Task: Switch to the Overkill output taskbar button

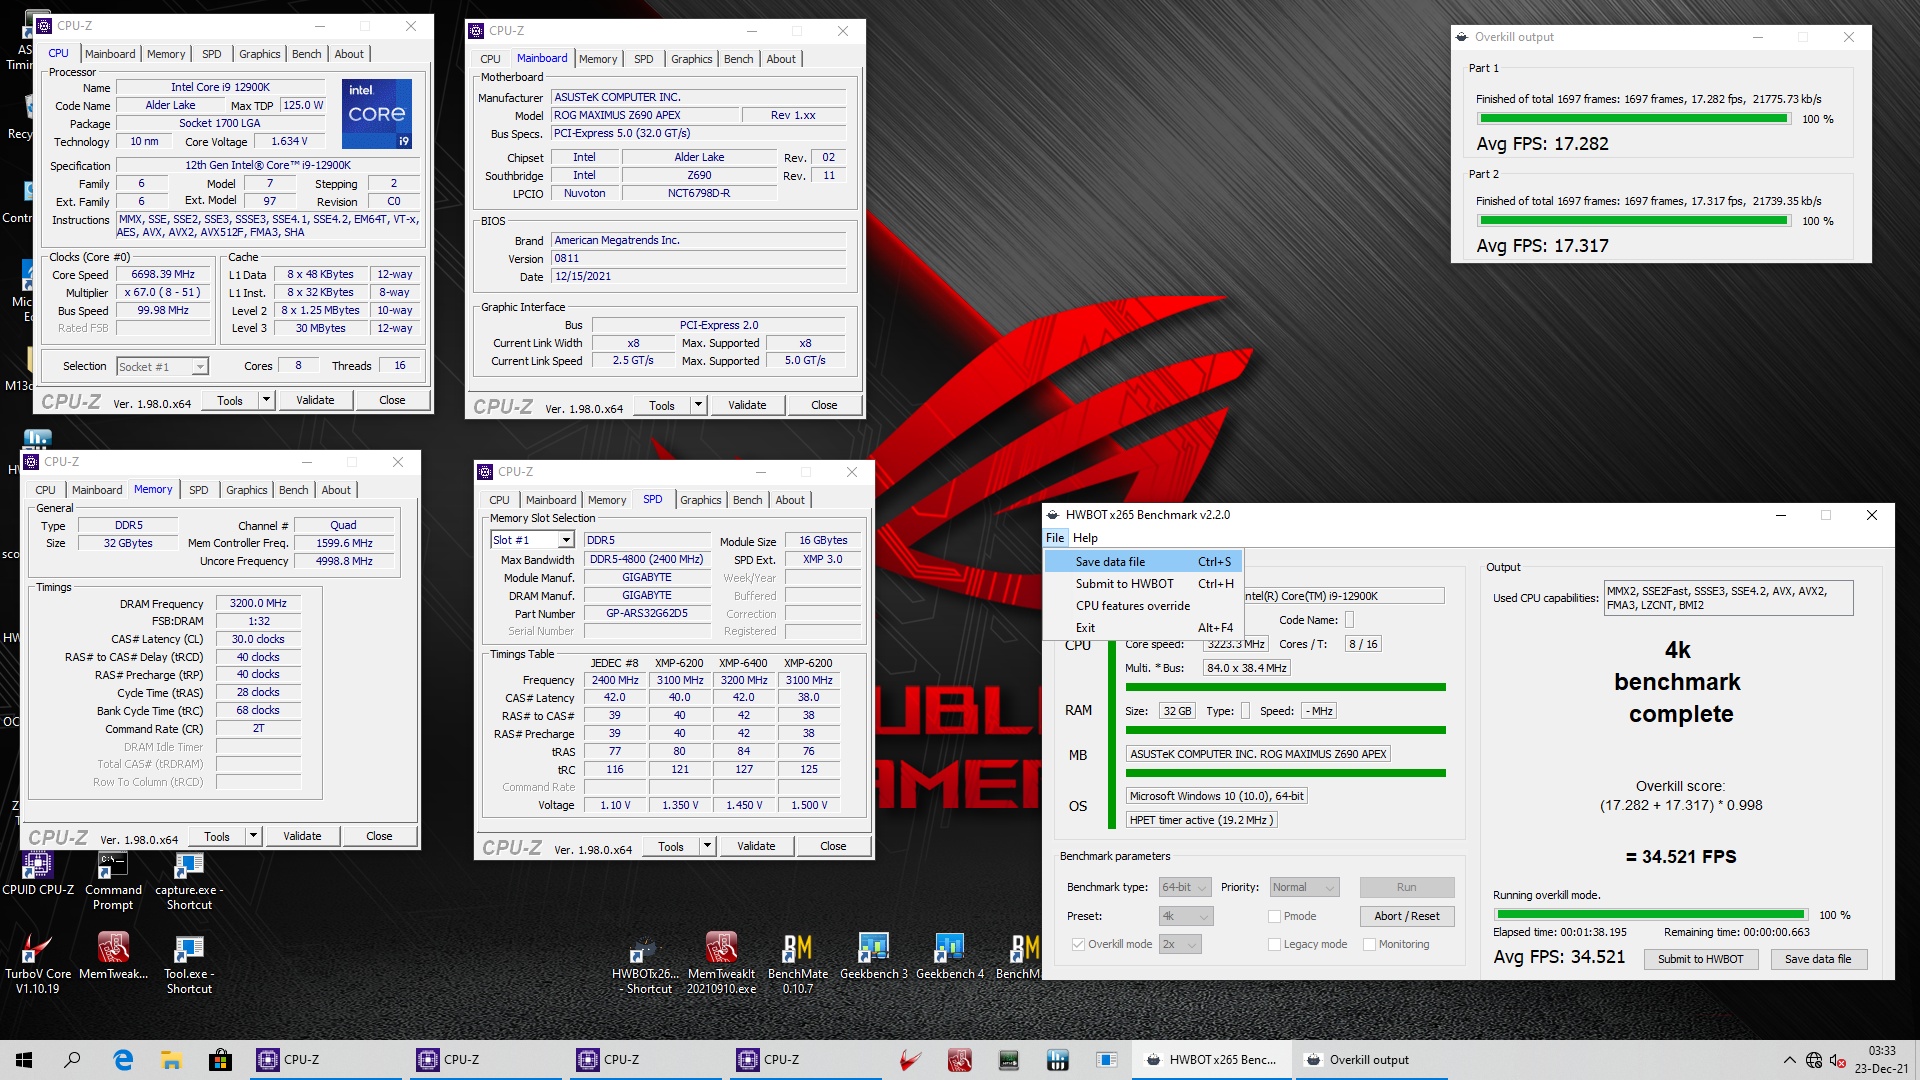Action: pyautogui.click(x=1372, y=1060)
